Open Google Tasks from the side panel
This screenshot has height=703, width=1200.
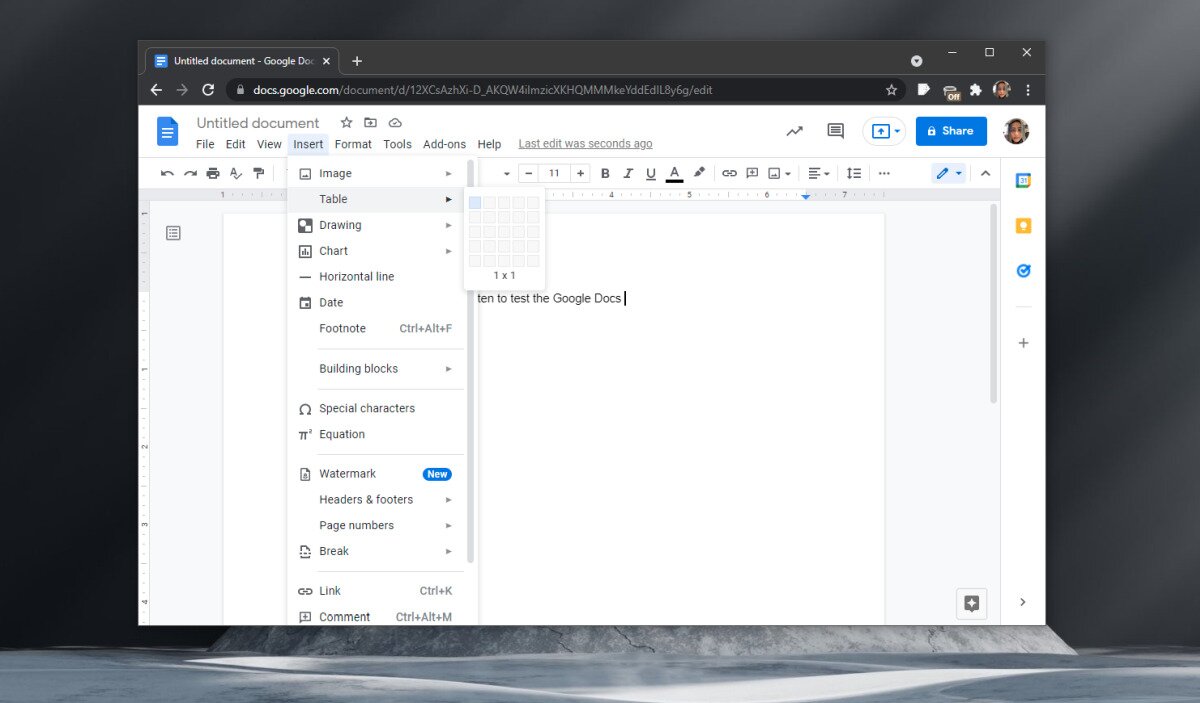click(x=1022, y=270)
